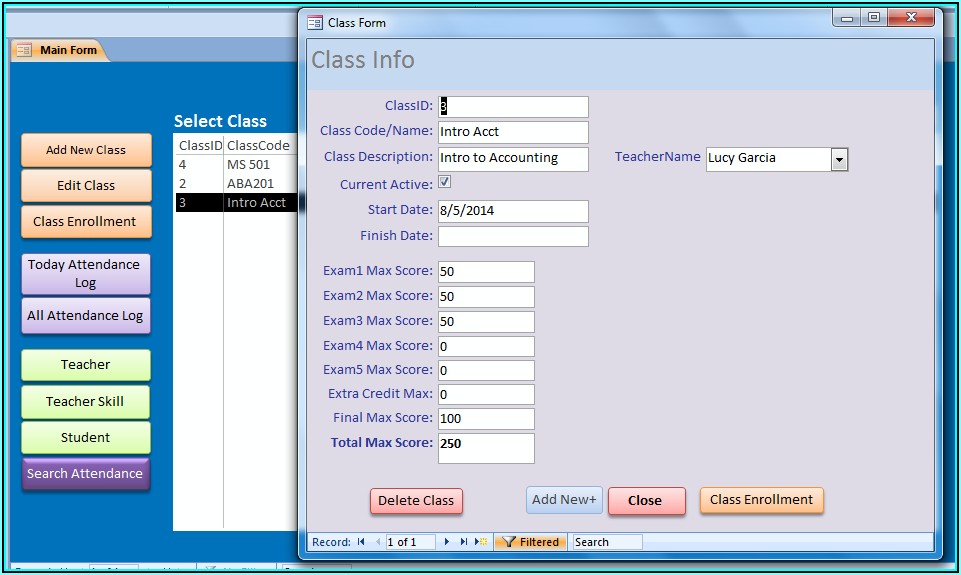961x575 pixels.
Task: Click the record navigator Search box
Action: pos(607,542)
